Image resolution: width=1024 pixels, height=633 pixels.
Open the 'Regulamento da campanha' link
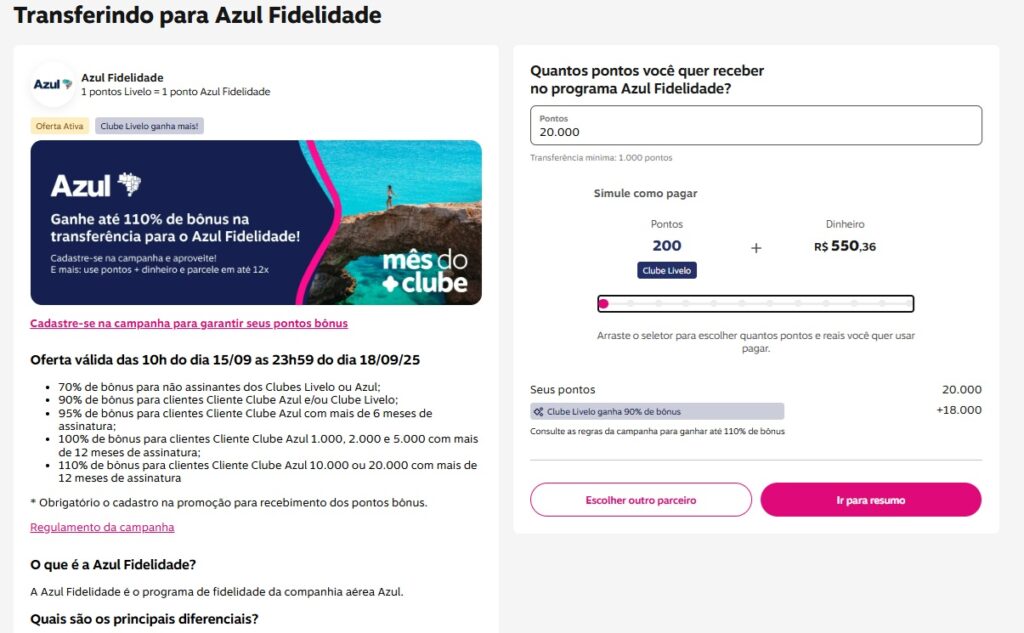[102, 527]
